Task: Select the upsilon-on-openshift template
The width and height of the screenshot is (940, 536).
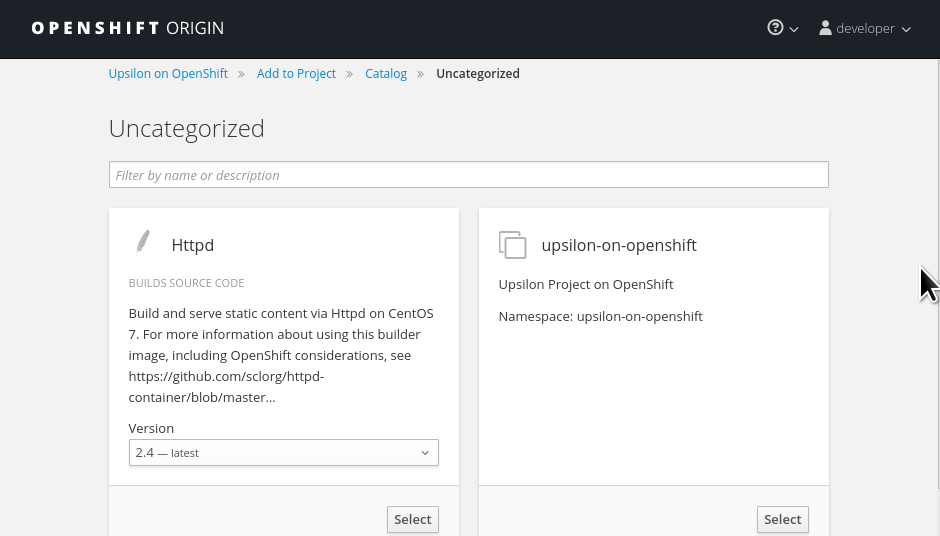Action: coord(783,519)
